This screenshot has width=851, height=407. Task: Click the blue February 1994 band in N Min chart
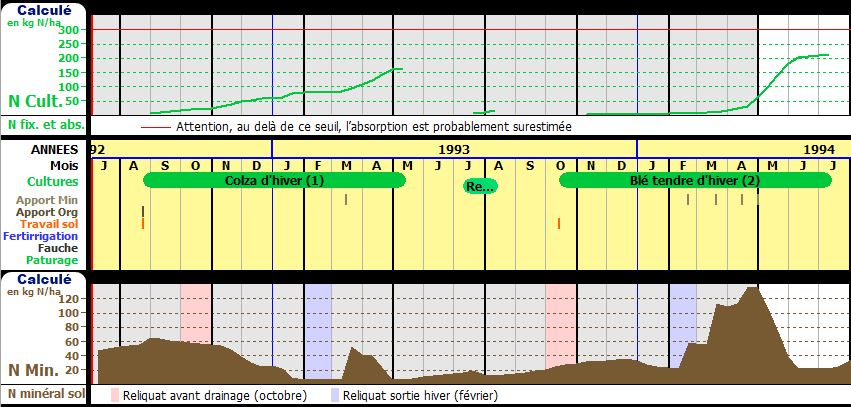683,325
